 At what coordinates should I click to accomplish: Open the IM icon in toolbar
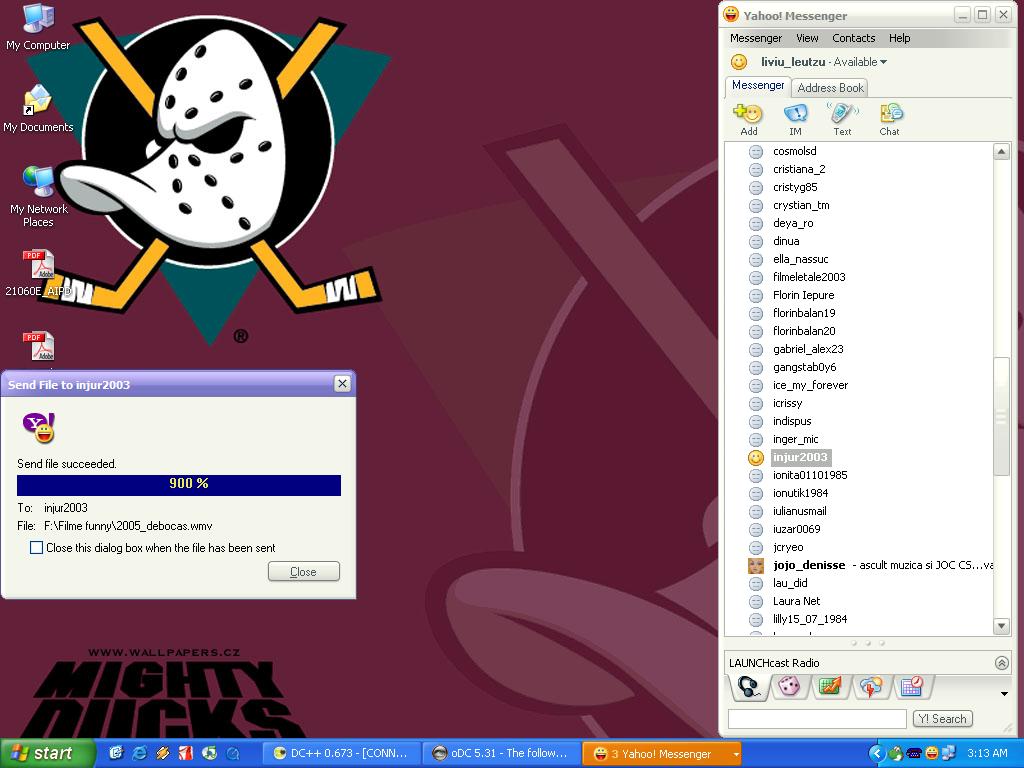click(795, 114)
